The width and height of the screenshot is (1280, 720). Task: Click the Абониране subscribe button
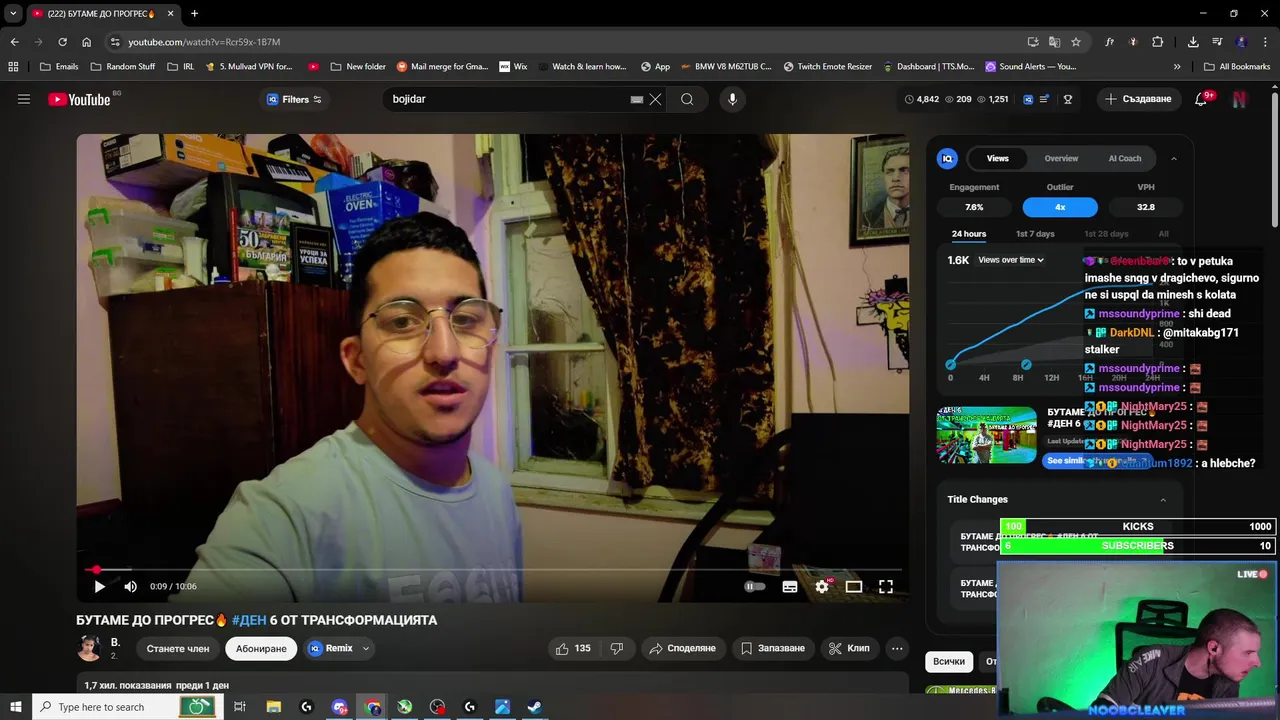pos(261,648)
